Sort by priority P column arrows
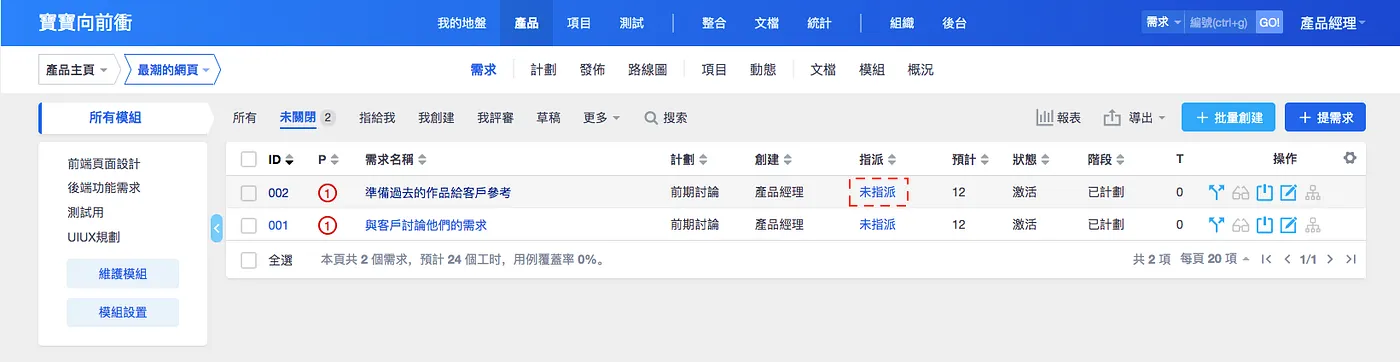Image resolution: width=1400 pixels, height=362 pixels. 335,159
